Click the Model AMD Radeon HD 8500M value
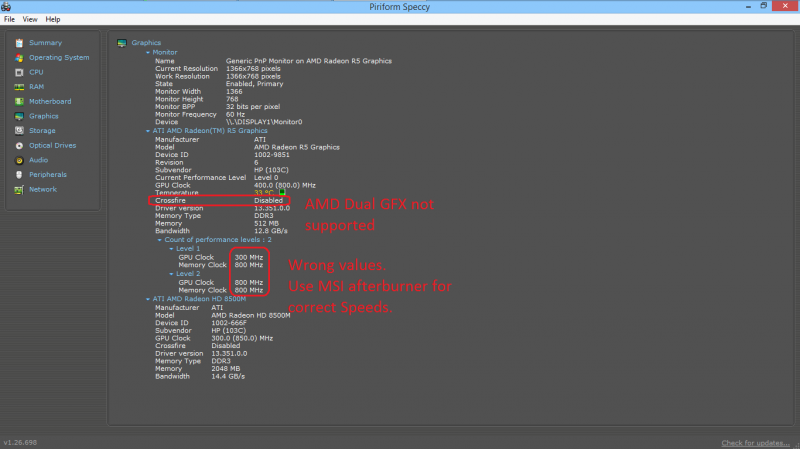 click(x=251, y=315)
